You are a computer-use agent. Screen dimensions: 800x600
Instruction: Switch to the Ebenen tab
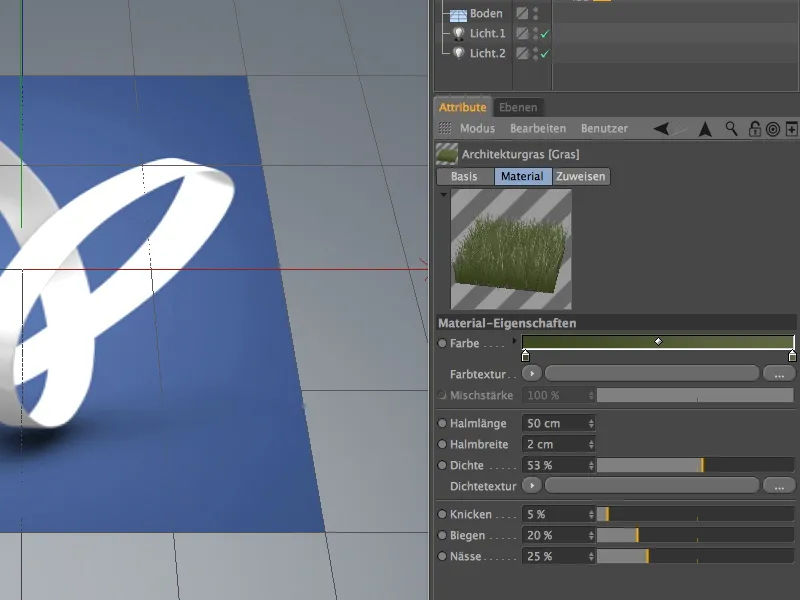tap(518, 107)
